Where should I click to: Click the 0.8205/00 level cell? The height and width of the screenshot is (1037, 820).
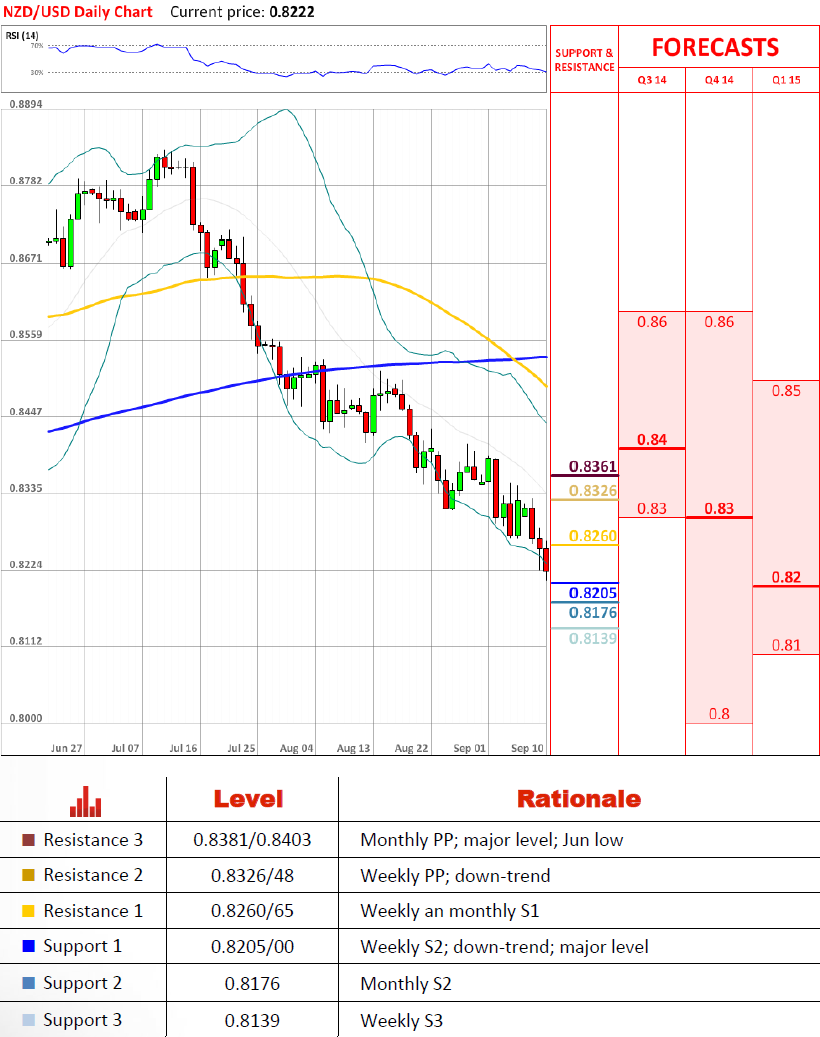252,946
